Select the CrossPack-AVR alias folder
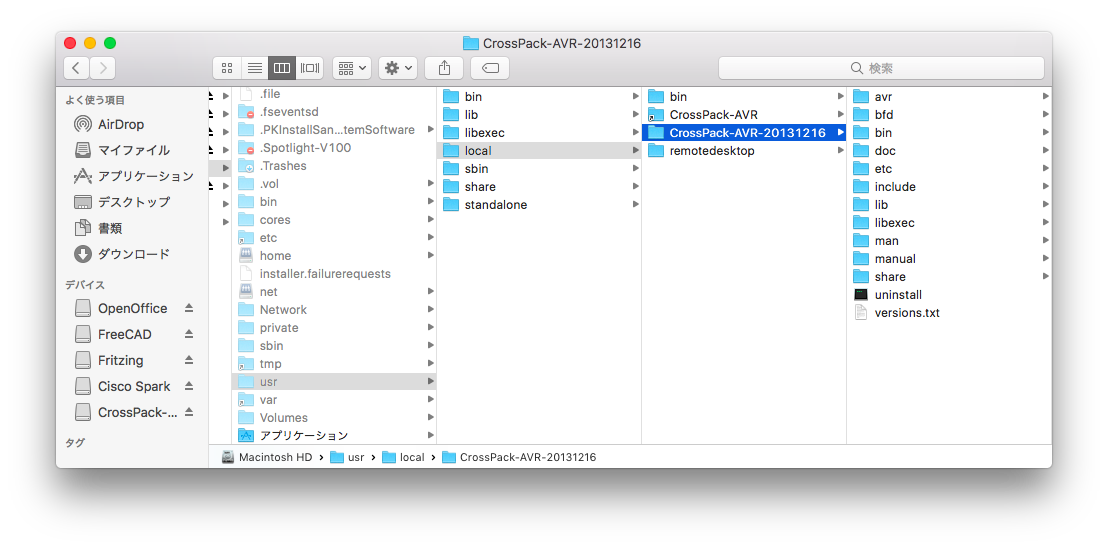 pyautogui.click(x=744, y=114)
